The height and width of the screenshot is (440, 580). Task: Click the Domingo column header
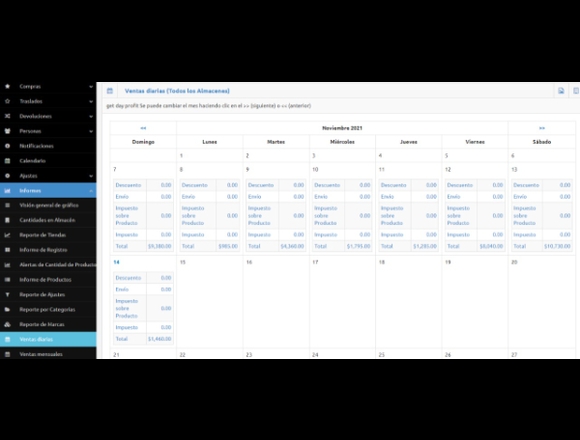coord(143,142)
